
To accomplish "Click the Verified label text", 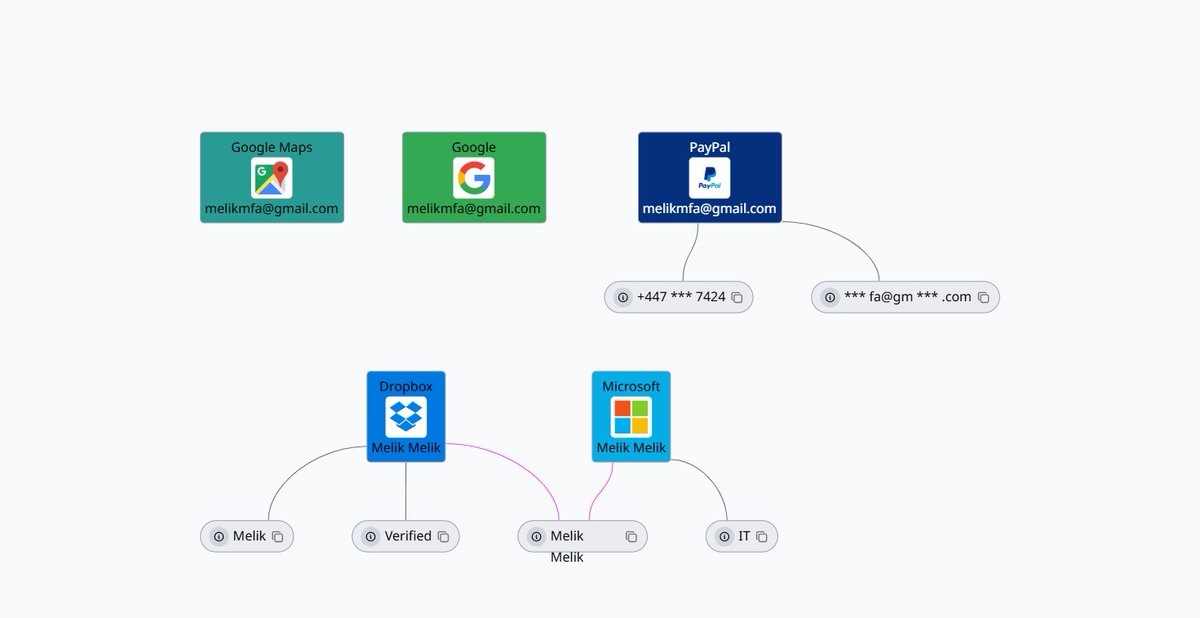I will tap(408, 536).
